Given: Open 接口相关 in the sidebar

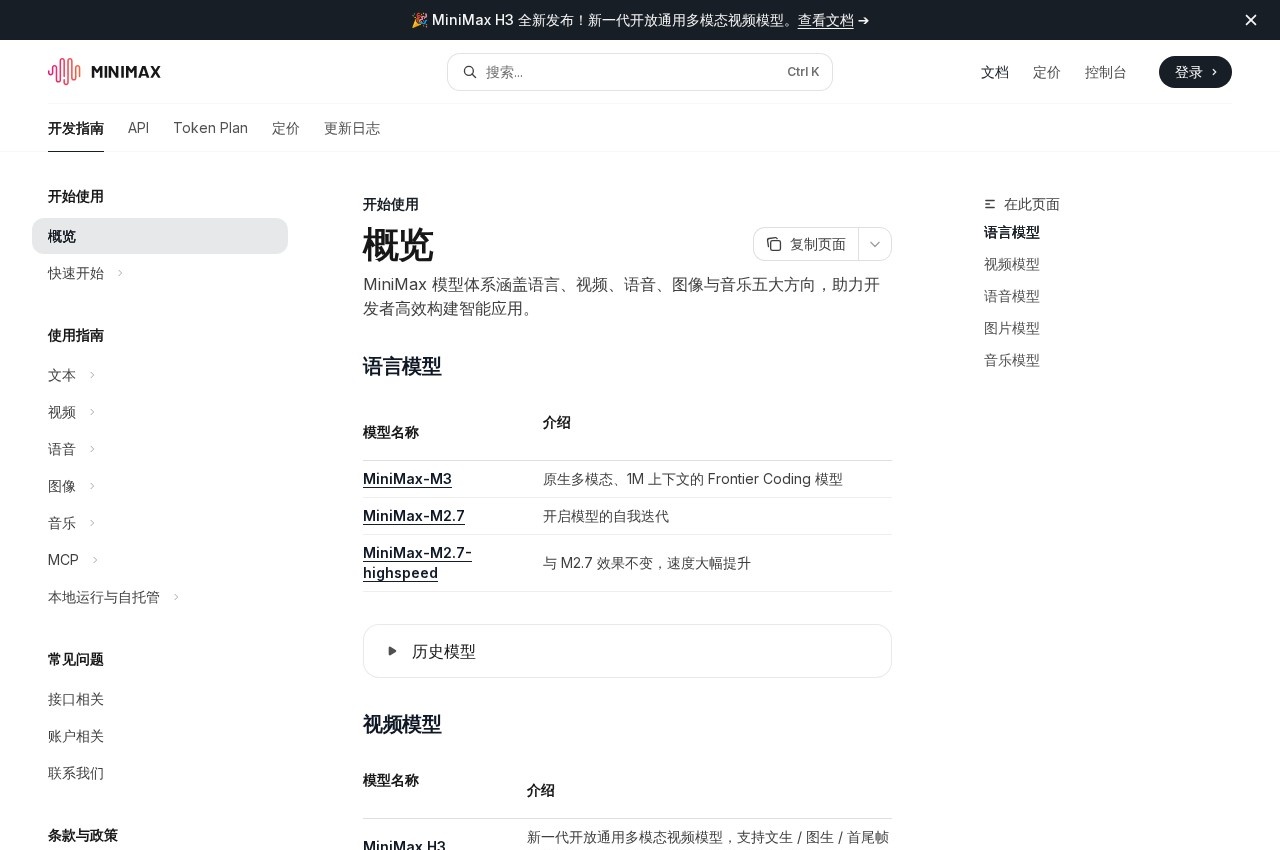Looking at the screenshot, I should [x=76, y=699].
